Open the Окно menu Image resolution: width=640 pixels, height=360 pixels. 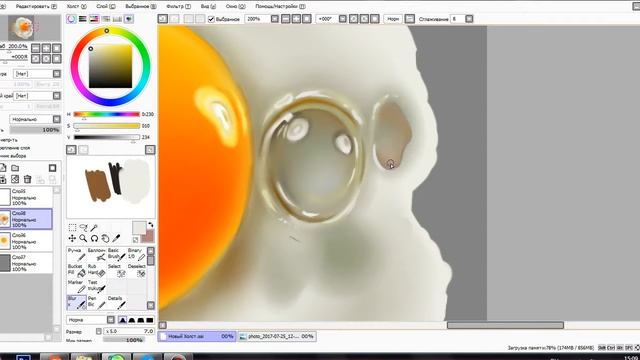pyautogui.click(x=236, y=6)
